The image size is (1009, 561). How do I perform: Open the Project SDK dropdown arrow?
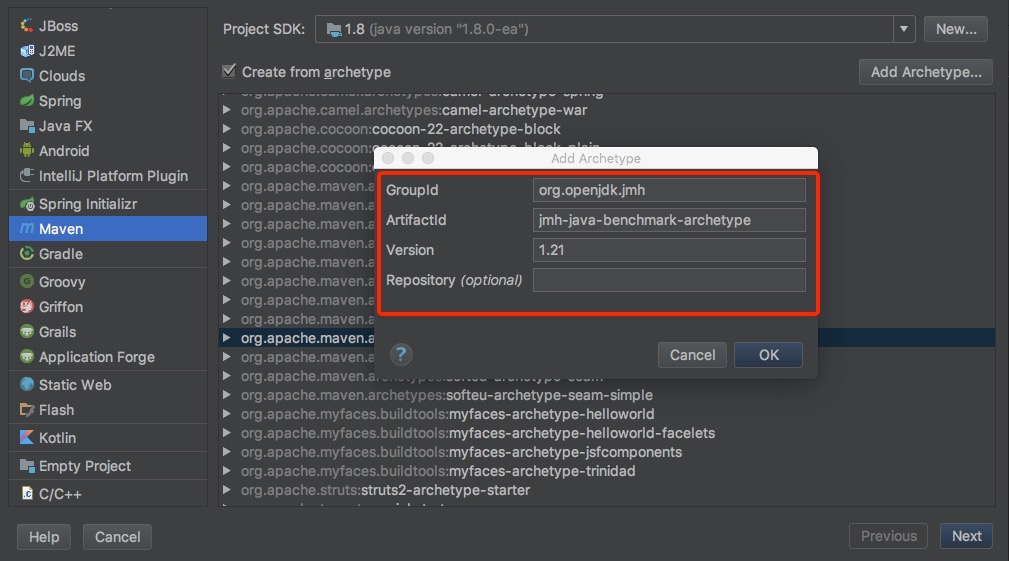[x=903, y=29]
